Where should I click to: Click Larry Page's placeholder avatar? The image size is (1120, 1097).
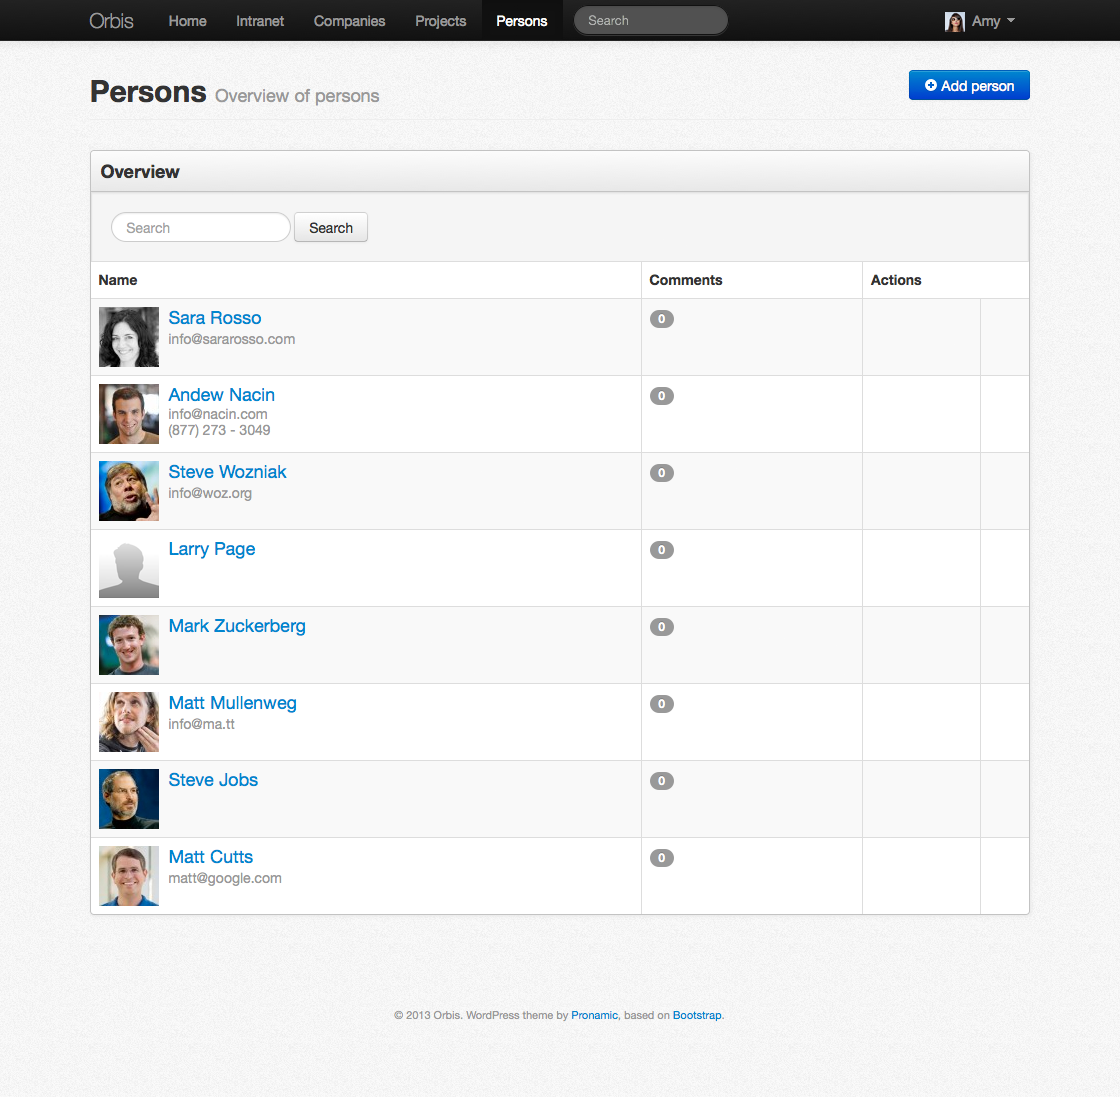pyautogui.click(x=129, y=568)
